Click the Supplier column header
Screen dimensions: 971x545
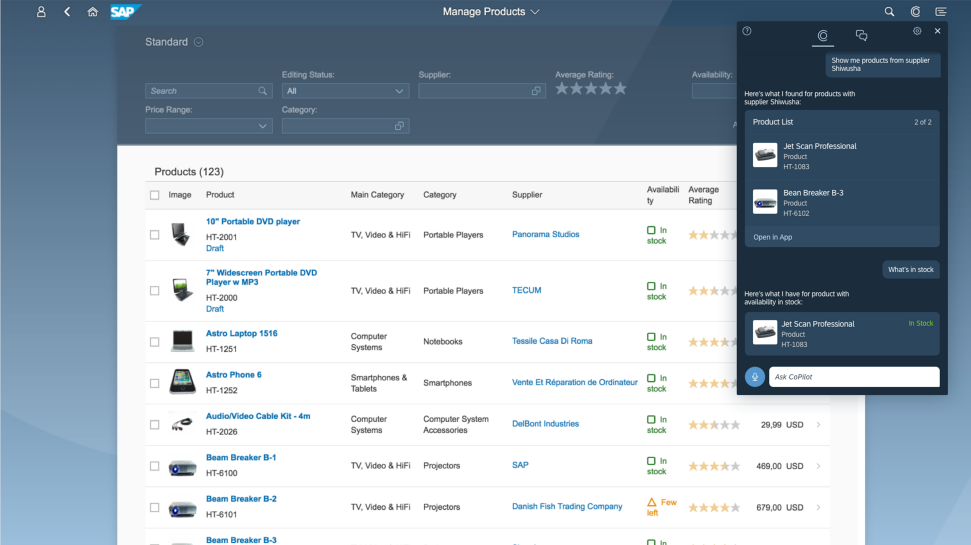click(x=527, y=195)
